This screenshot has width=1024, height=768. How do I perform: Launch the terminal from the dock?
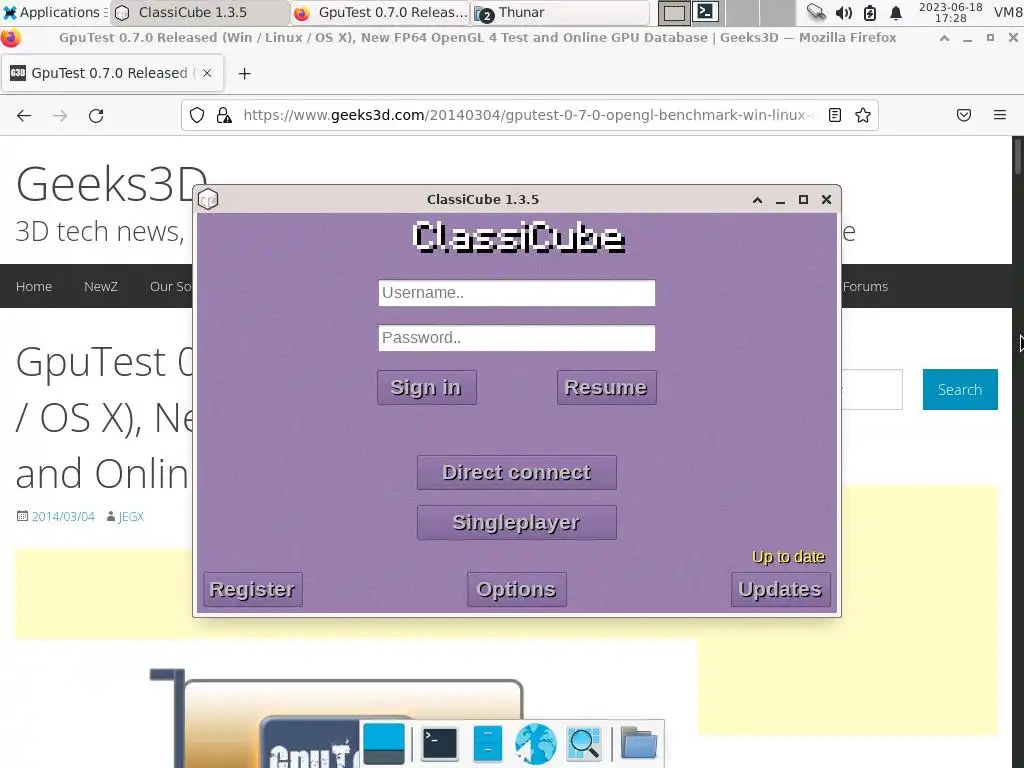coord(440,744)
